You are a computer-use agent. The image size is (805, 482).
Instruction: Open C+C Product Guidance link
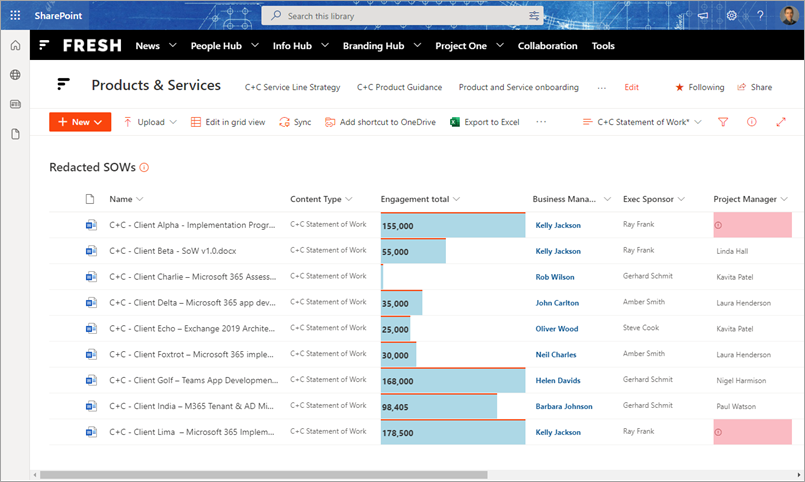(x=399, y=87)
